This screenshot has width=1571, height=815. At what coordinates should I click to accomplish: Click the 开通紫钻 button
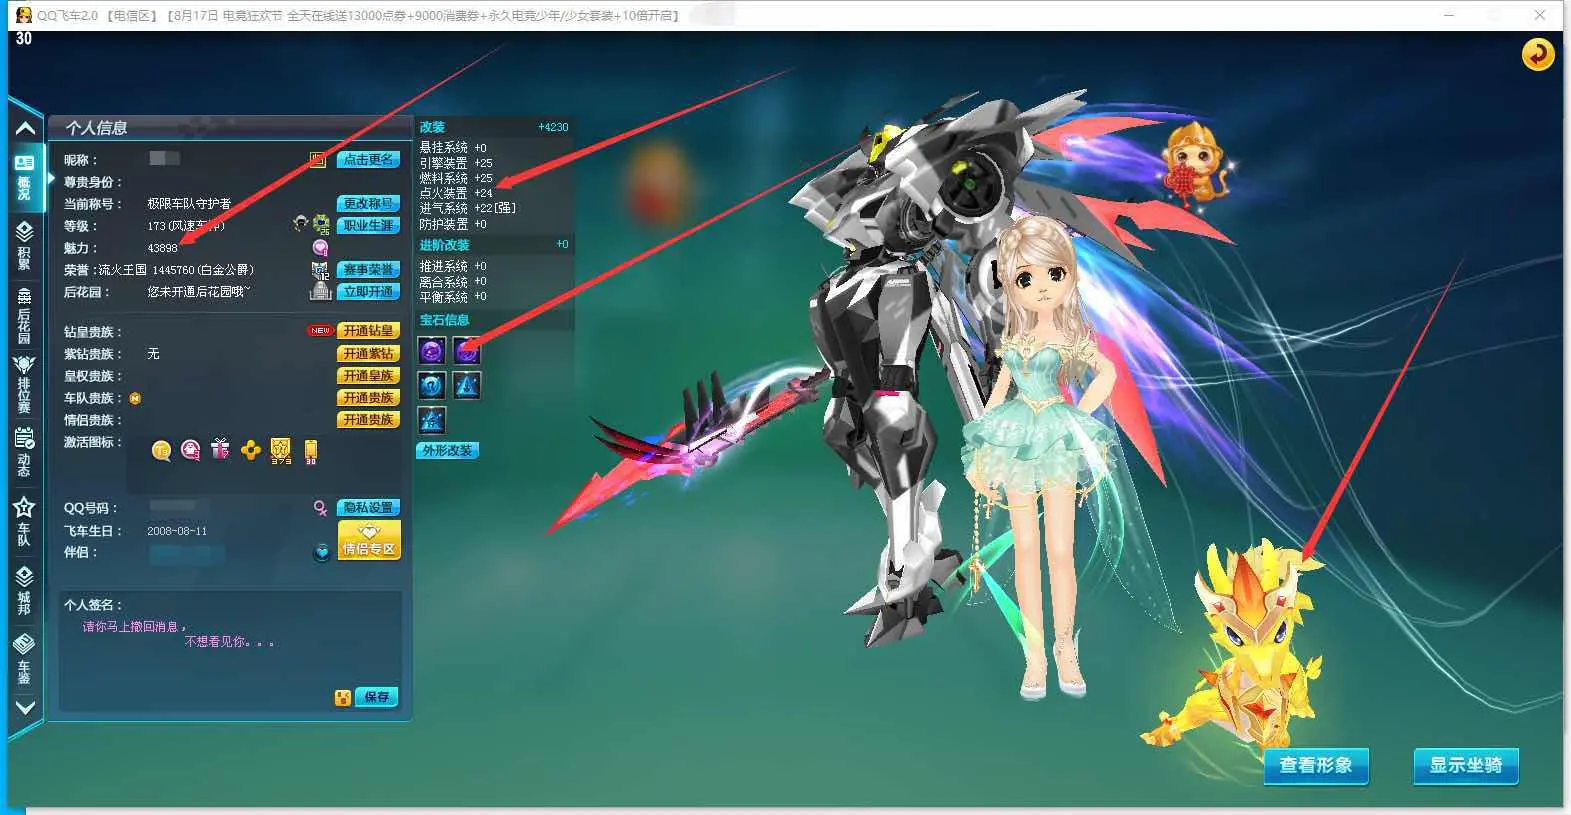coord(368,354)
